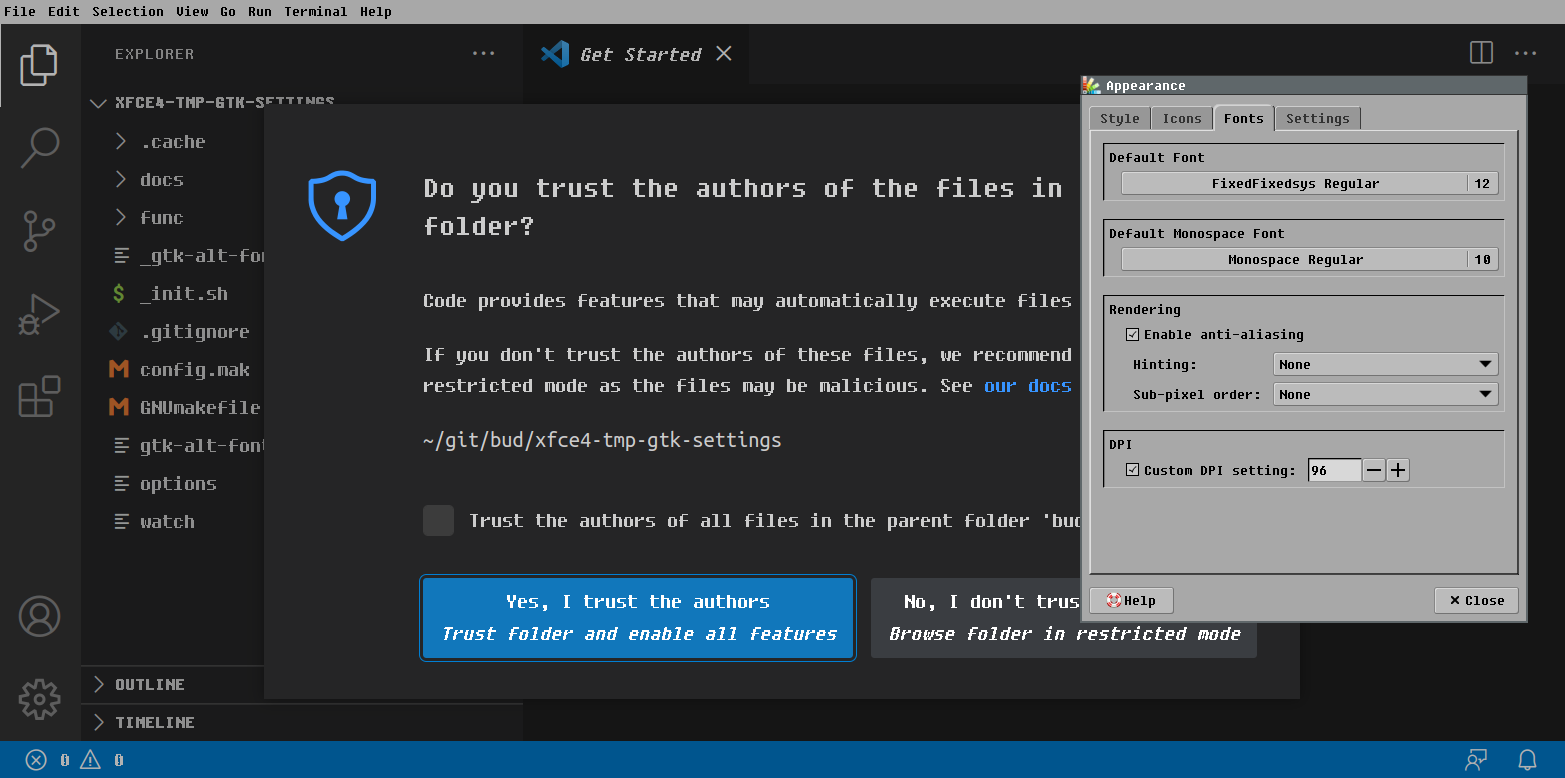Viewport: 1565px width, 778px height.
Task: Click the Appearance window title icon
Action: point(1092,86)
